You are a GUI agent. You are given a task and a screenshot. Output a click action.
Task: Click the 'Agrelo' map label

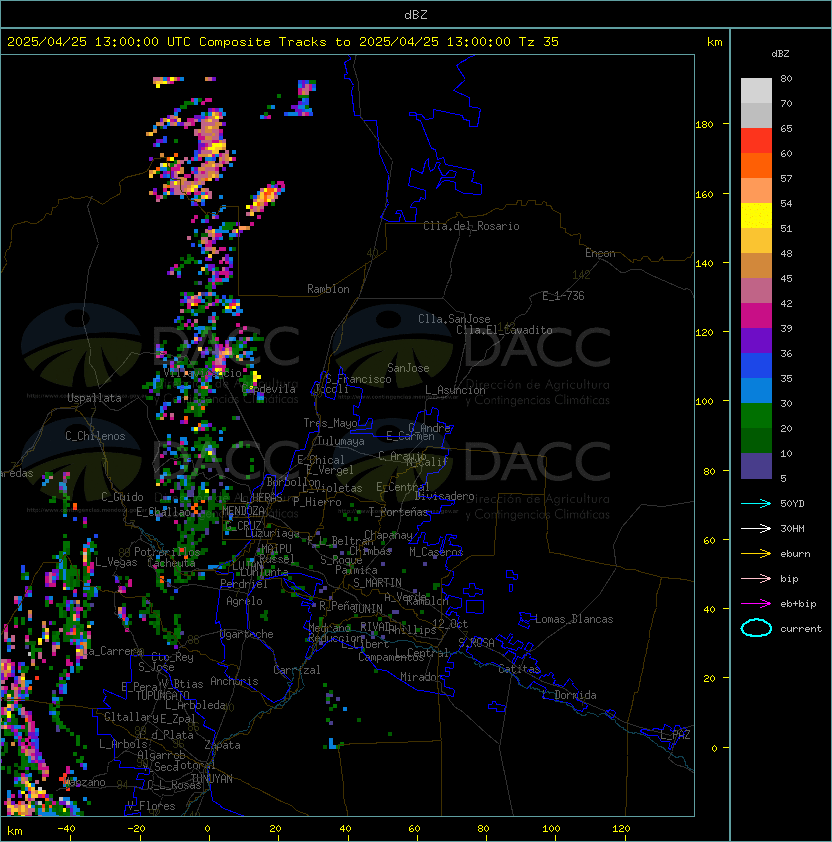click(x=244, y=601)
